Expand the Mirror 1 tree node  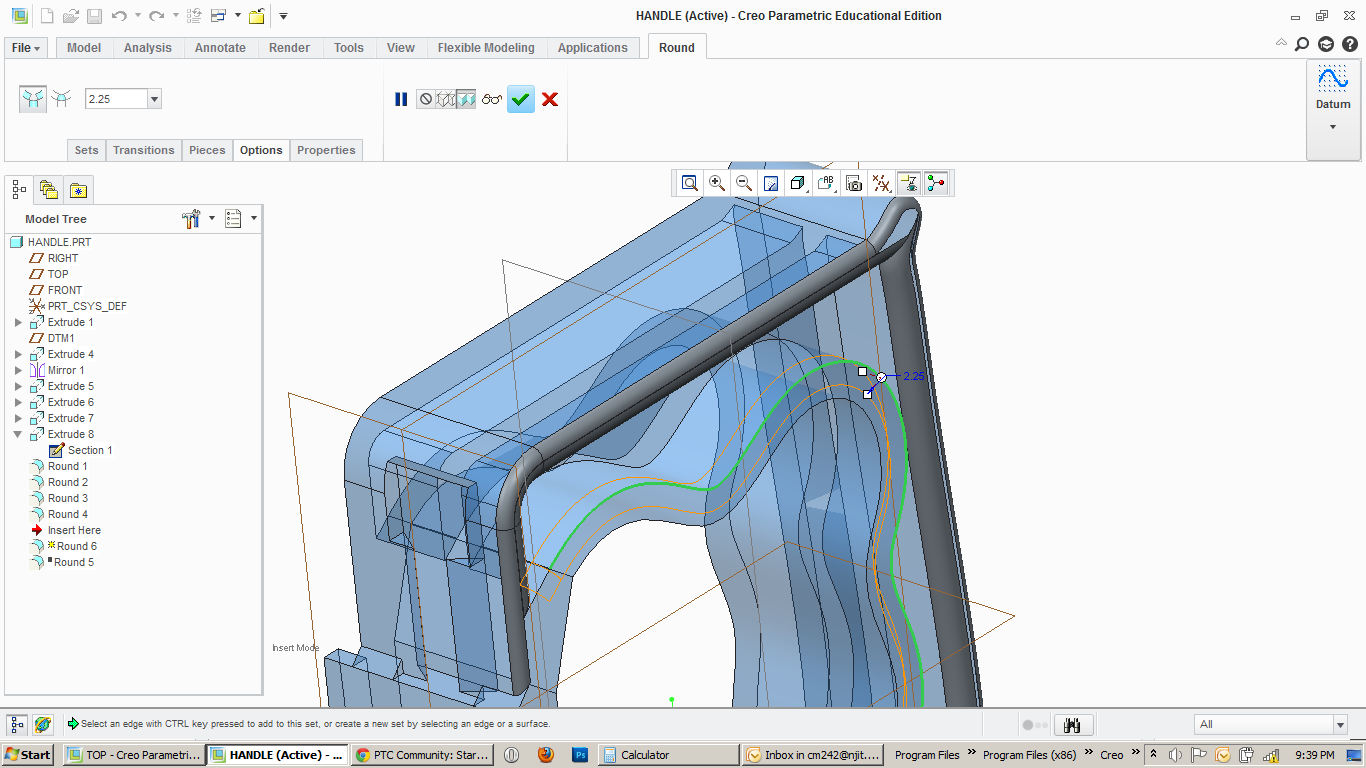[18, 371]
